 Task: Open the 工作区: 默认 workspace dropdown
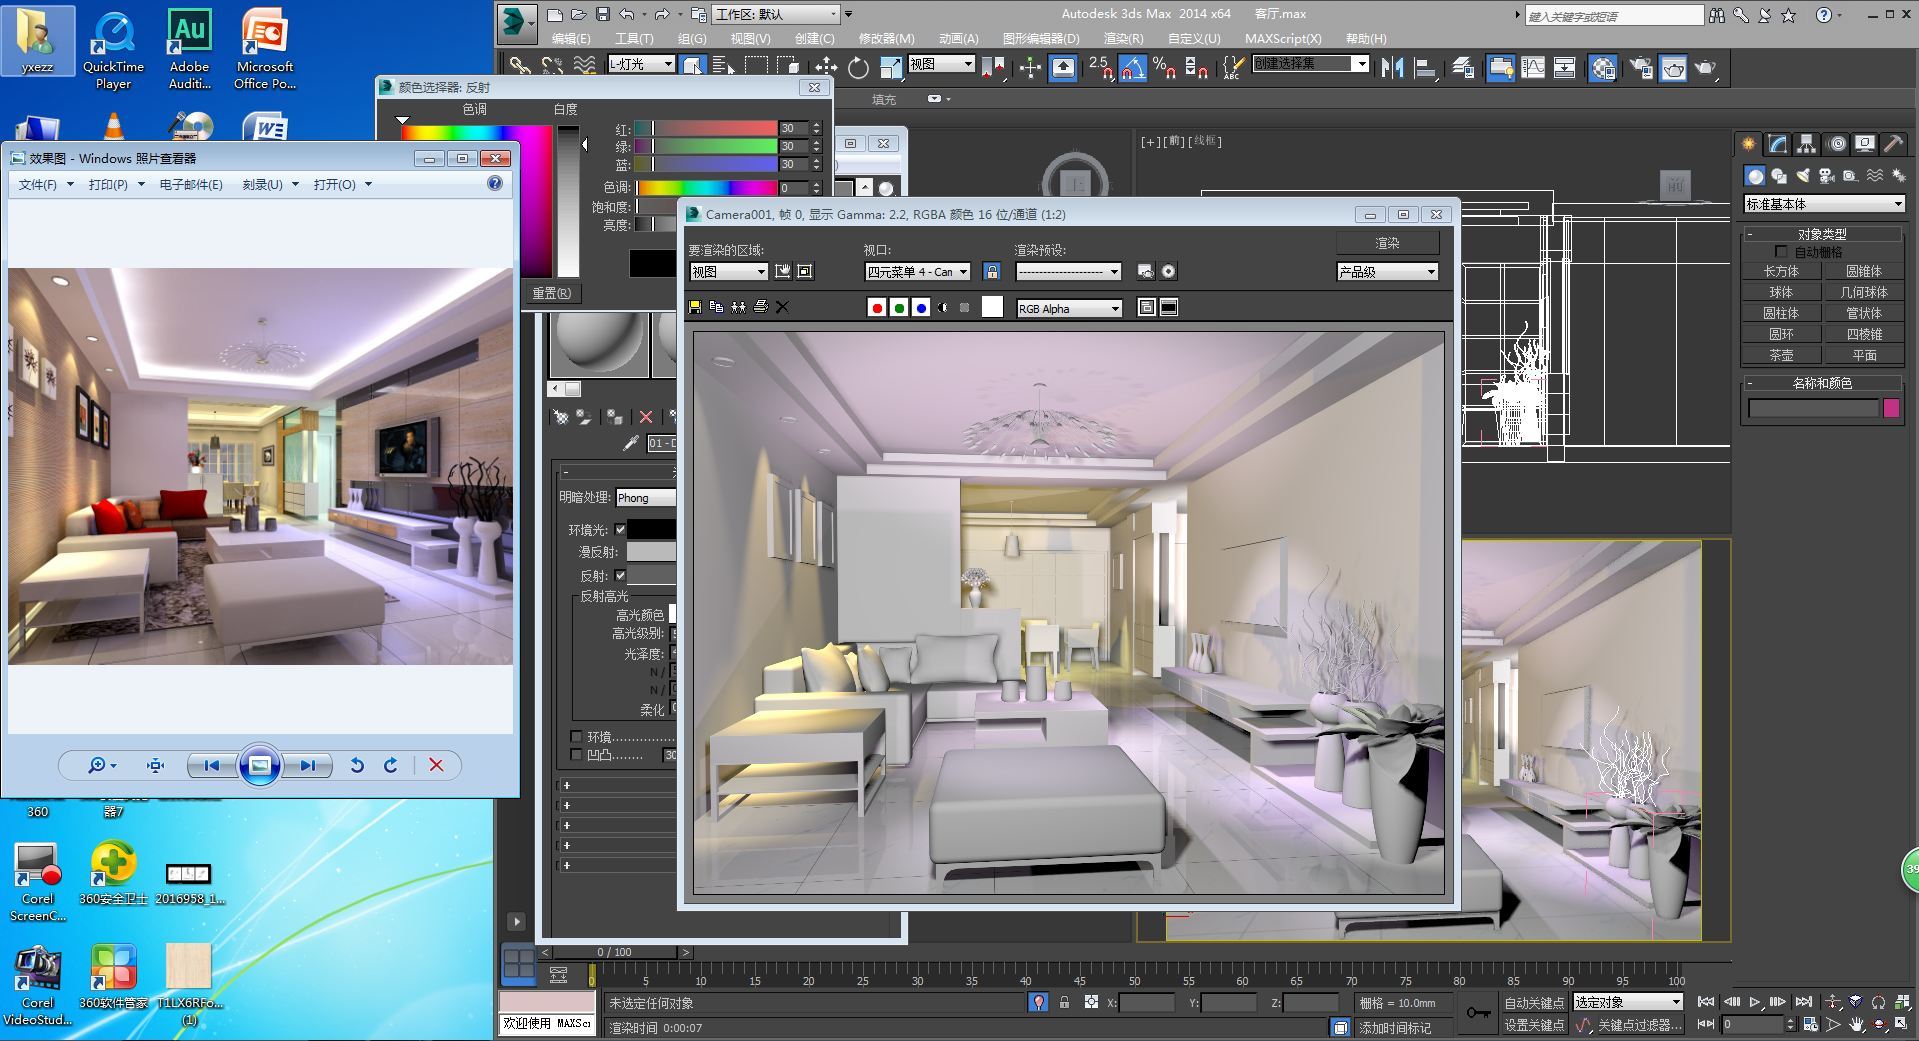(x=776, y=14)
